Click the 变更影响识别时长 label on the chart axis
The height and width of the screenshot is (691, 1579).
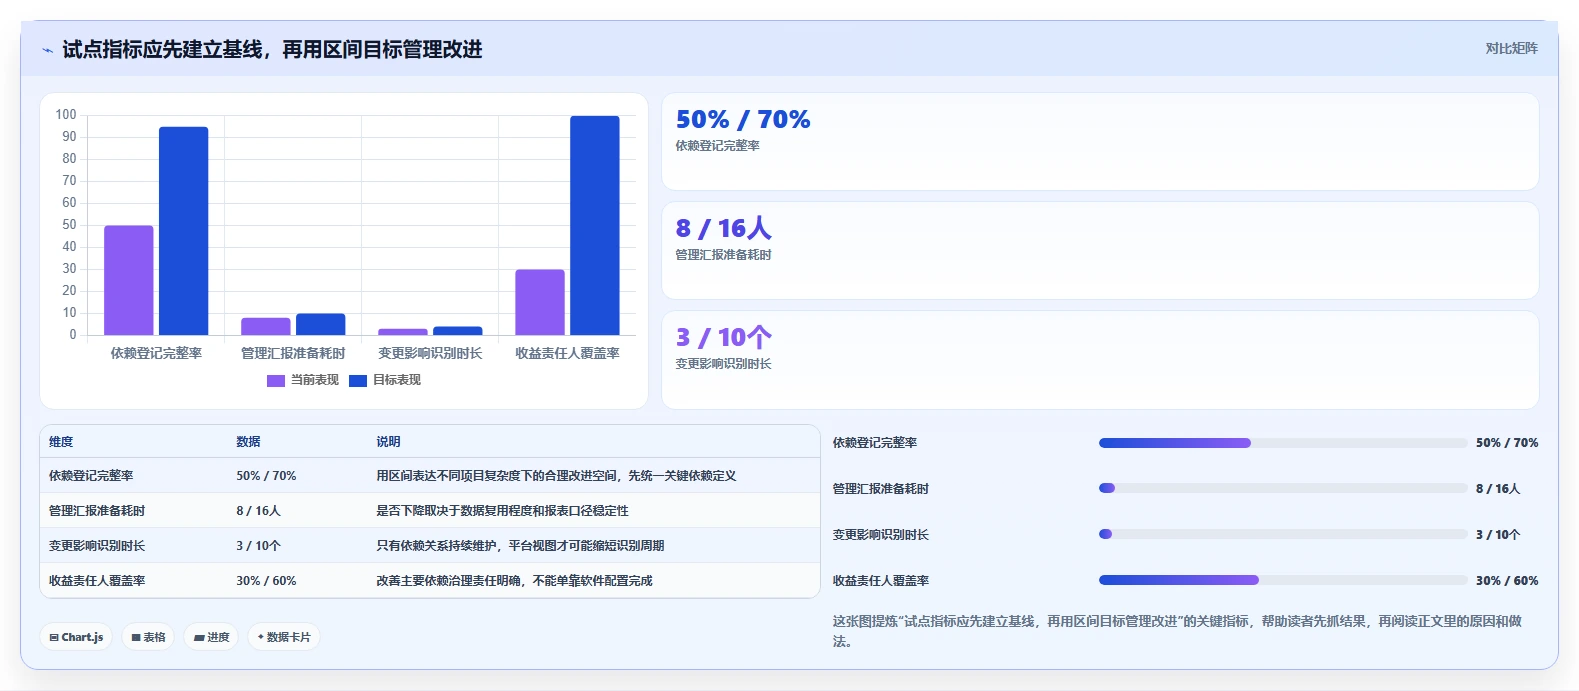tap(430, 353)
